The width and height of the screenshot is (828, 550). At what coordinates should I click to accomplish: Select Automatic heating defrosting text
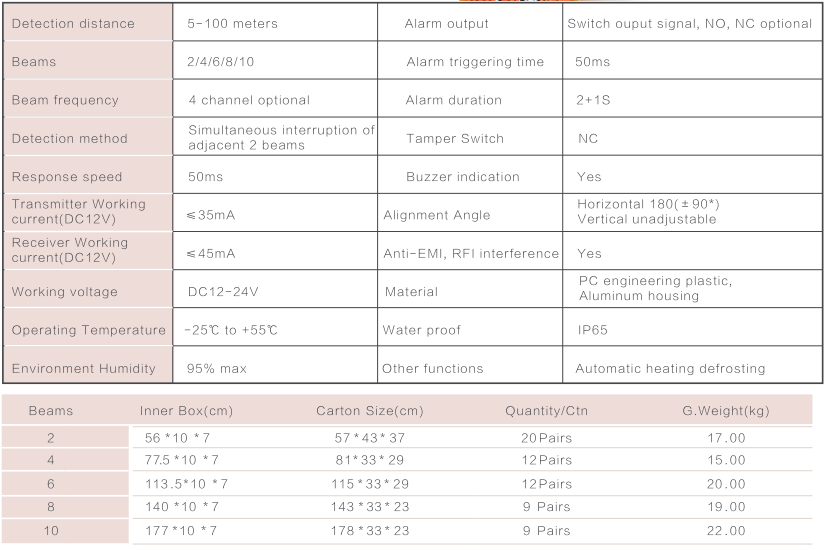[670, 368]
